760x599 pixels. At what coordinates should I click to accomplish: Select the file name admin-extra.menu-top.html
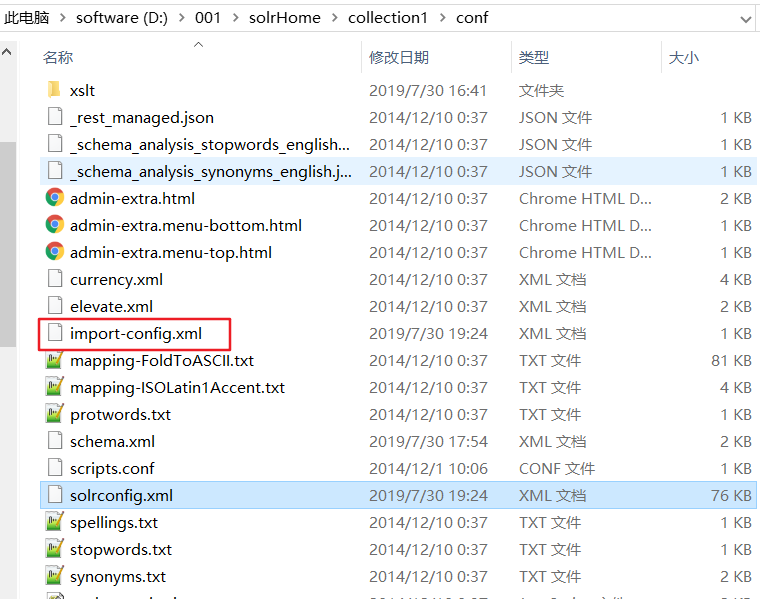[x=171, y=252]
